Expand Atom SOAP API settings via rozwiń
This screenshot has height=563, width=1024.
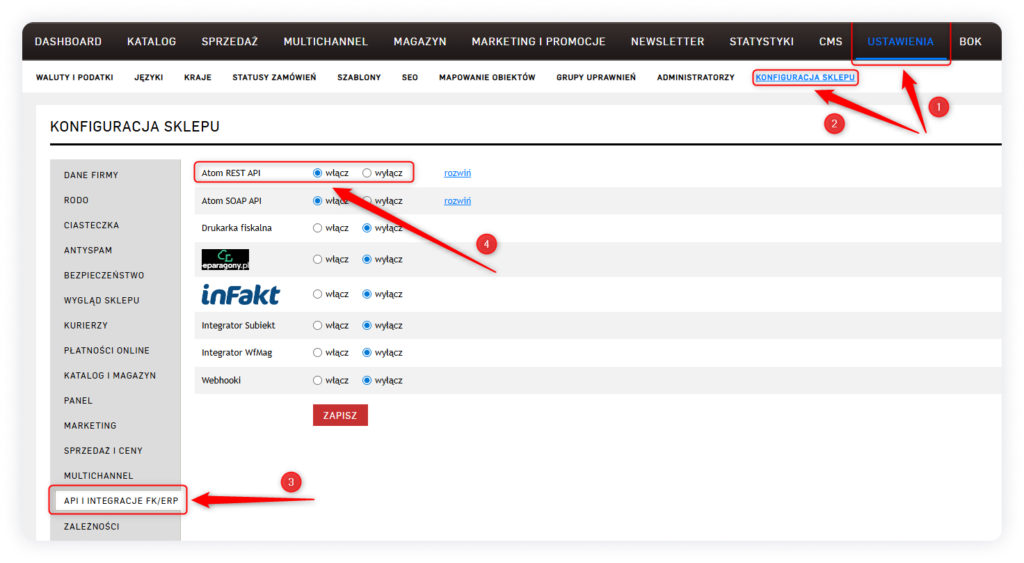(457, 201)
